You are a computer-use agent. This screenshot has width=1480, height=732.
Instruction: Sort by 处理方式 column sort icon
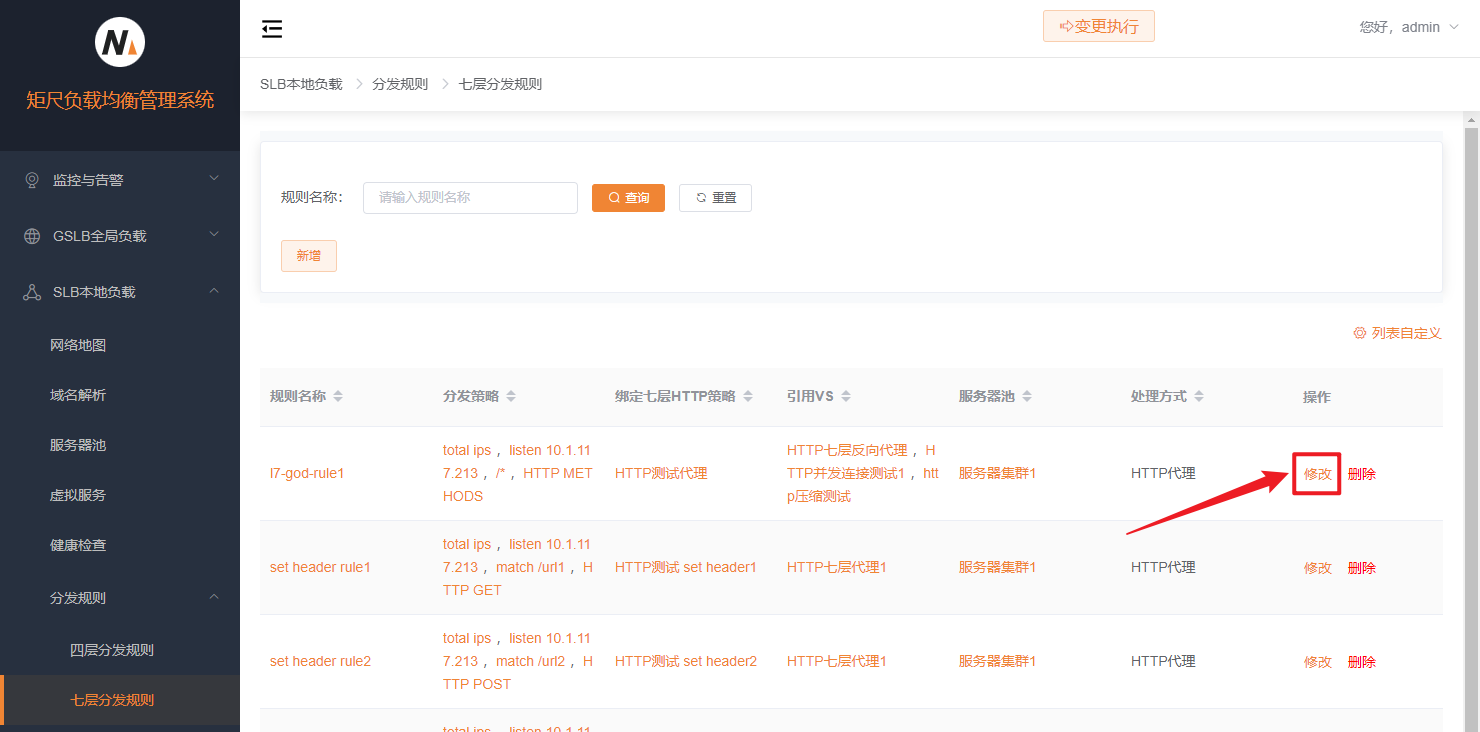[1199, 397]
